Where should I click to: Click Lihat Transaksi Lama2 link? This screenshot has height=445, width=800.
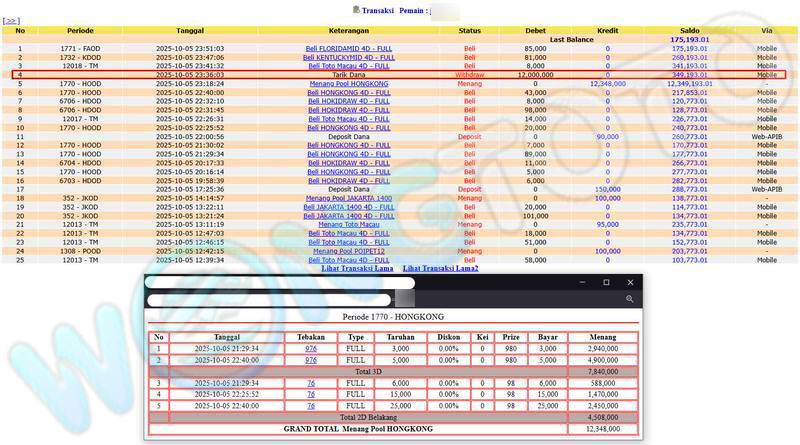440,269
